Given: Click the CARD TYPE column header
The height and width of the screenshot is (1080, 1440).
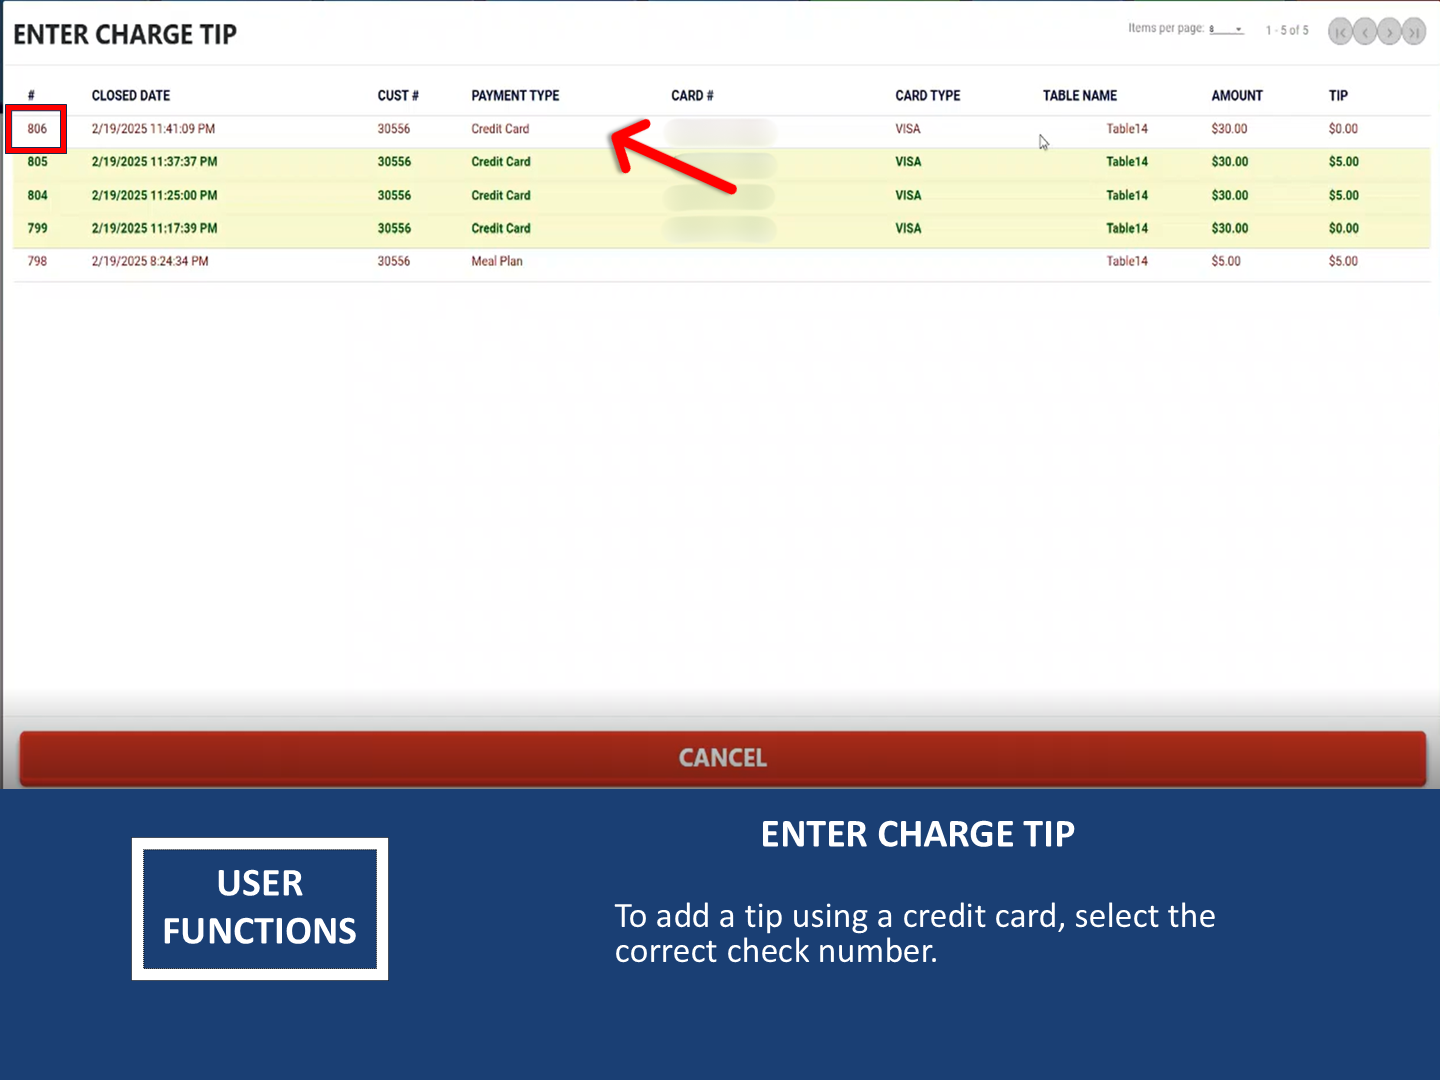Looking at the screenshot, I should click(x=927, y=96).
